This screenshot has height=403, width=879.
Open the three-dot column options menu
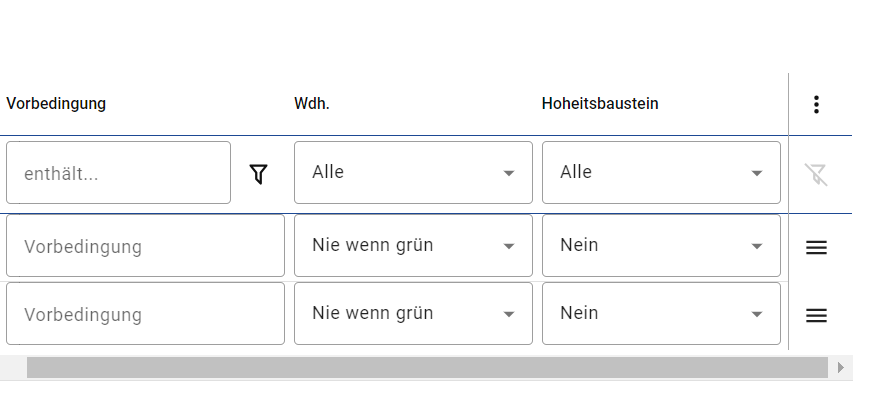816,104
